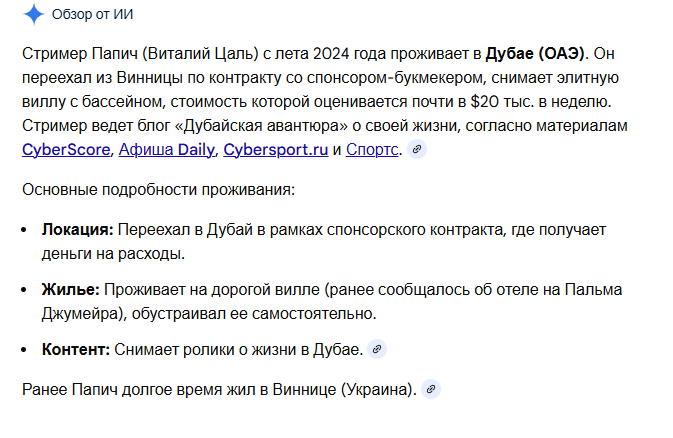This screenshot has width=673, height=438.
Task: Click the bold "Жилье:" label
Action: [70, 290]
